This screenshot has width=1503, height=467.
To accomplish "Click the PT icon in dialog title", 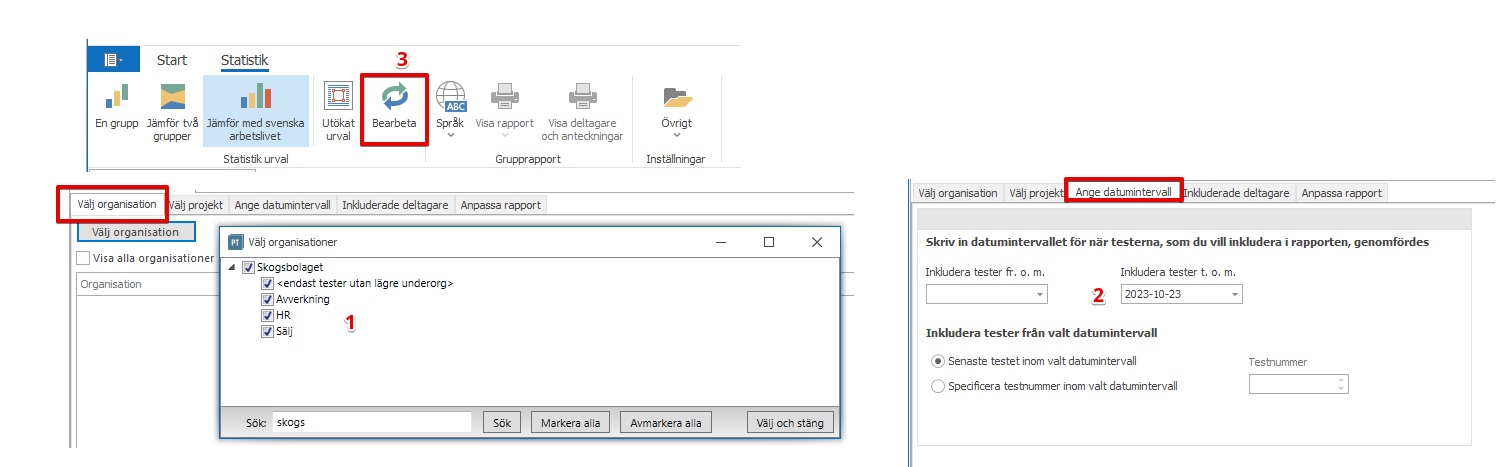I will click(236, 242).
